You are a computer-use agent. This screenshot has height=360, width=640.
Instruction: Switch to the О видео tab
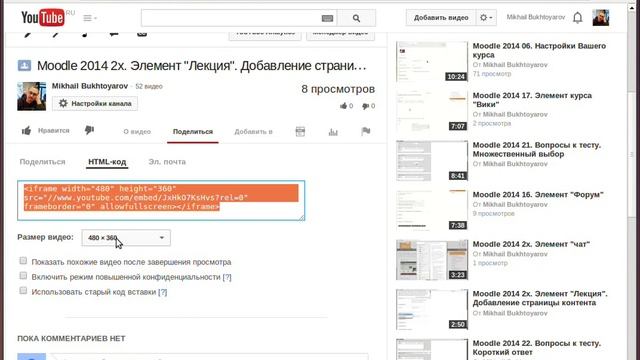(x=137, y=131)
